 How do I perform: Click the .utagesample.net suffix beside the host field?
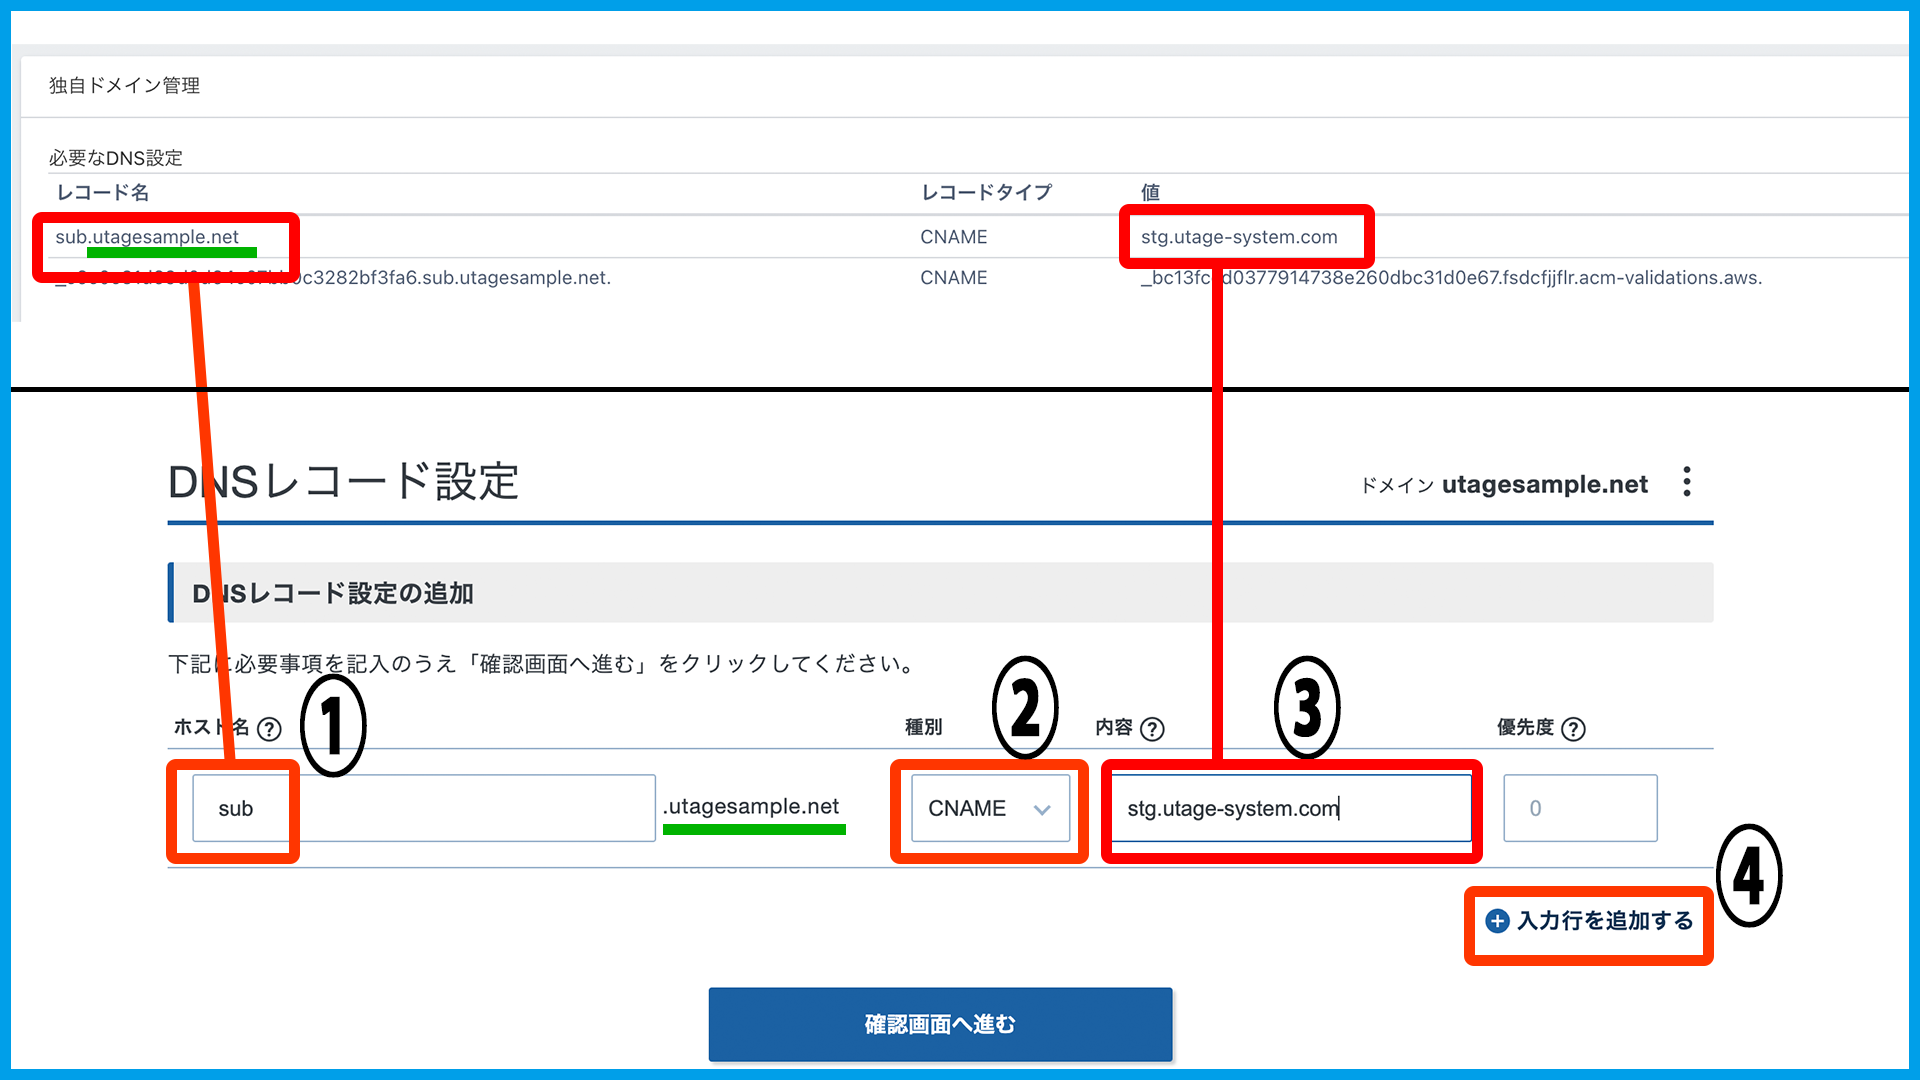[752, 806]
